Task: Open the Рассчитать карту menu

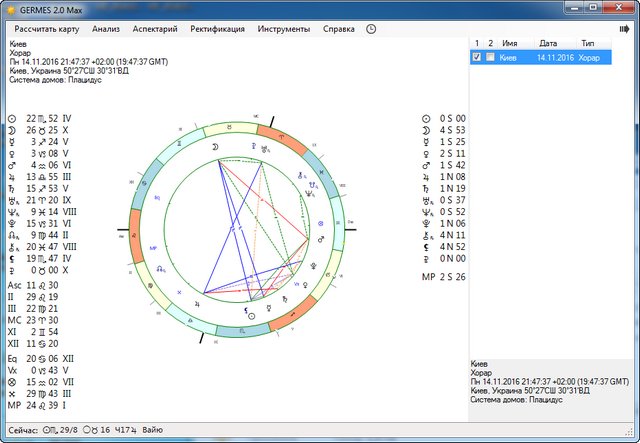Action: click(46, 29)
